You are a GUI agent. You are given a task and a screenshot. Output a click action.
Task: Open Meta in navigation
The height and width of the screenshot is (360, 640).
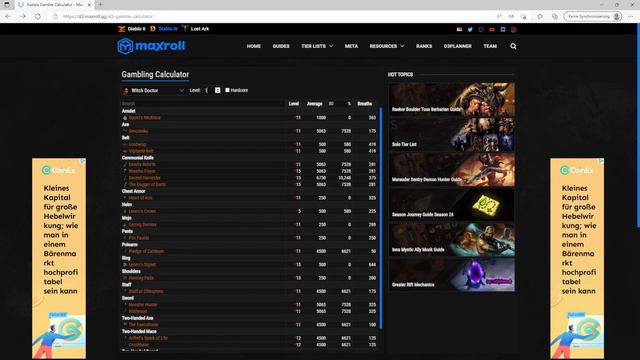click(351, 46)
